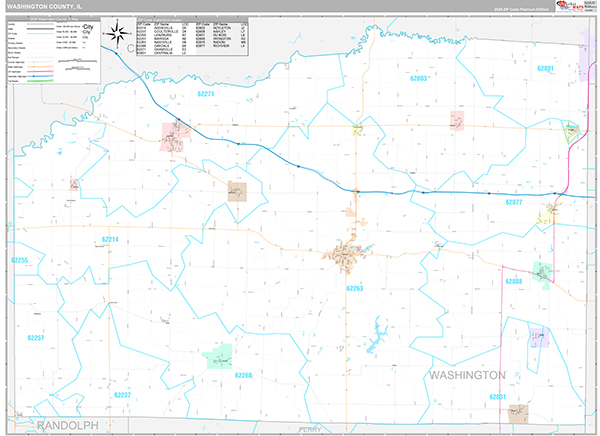Click the brown square town north of 62214
Image resolution: width=600 pixels, height=436 pixels.
[237, 191]
